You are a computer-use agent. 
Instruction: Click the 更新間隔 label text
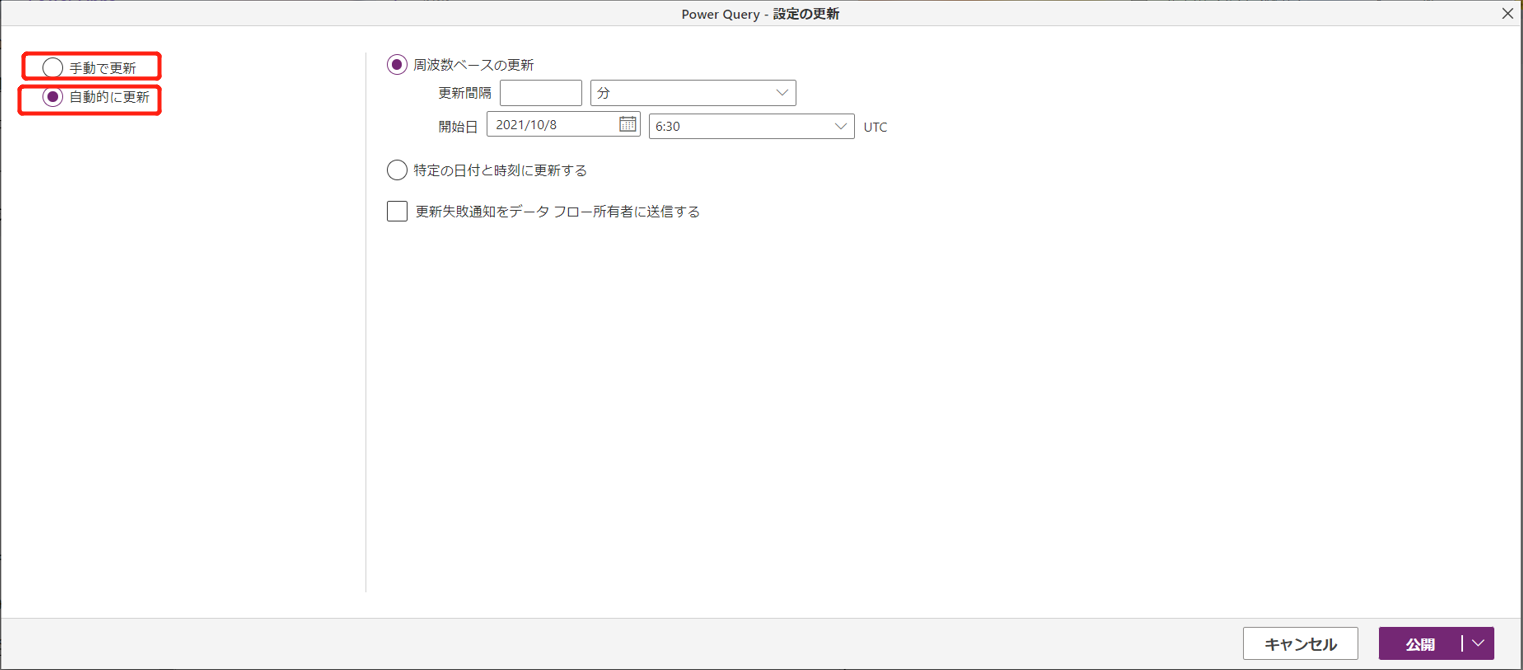465,93
